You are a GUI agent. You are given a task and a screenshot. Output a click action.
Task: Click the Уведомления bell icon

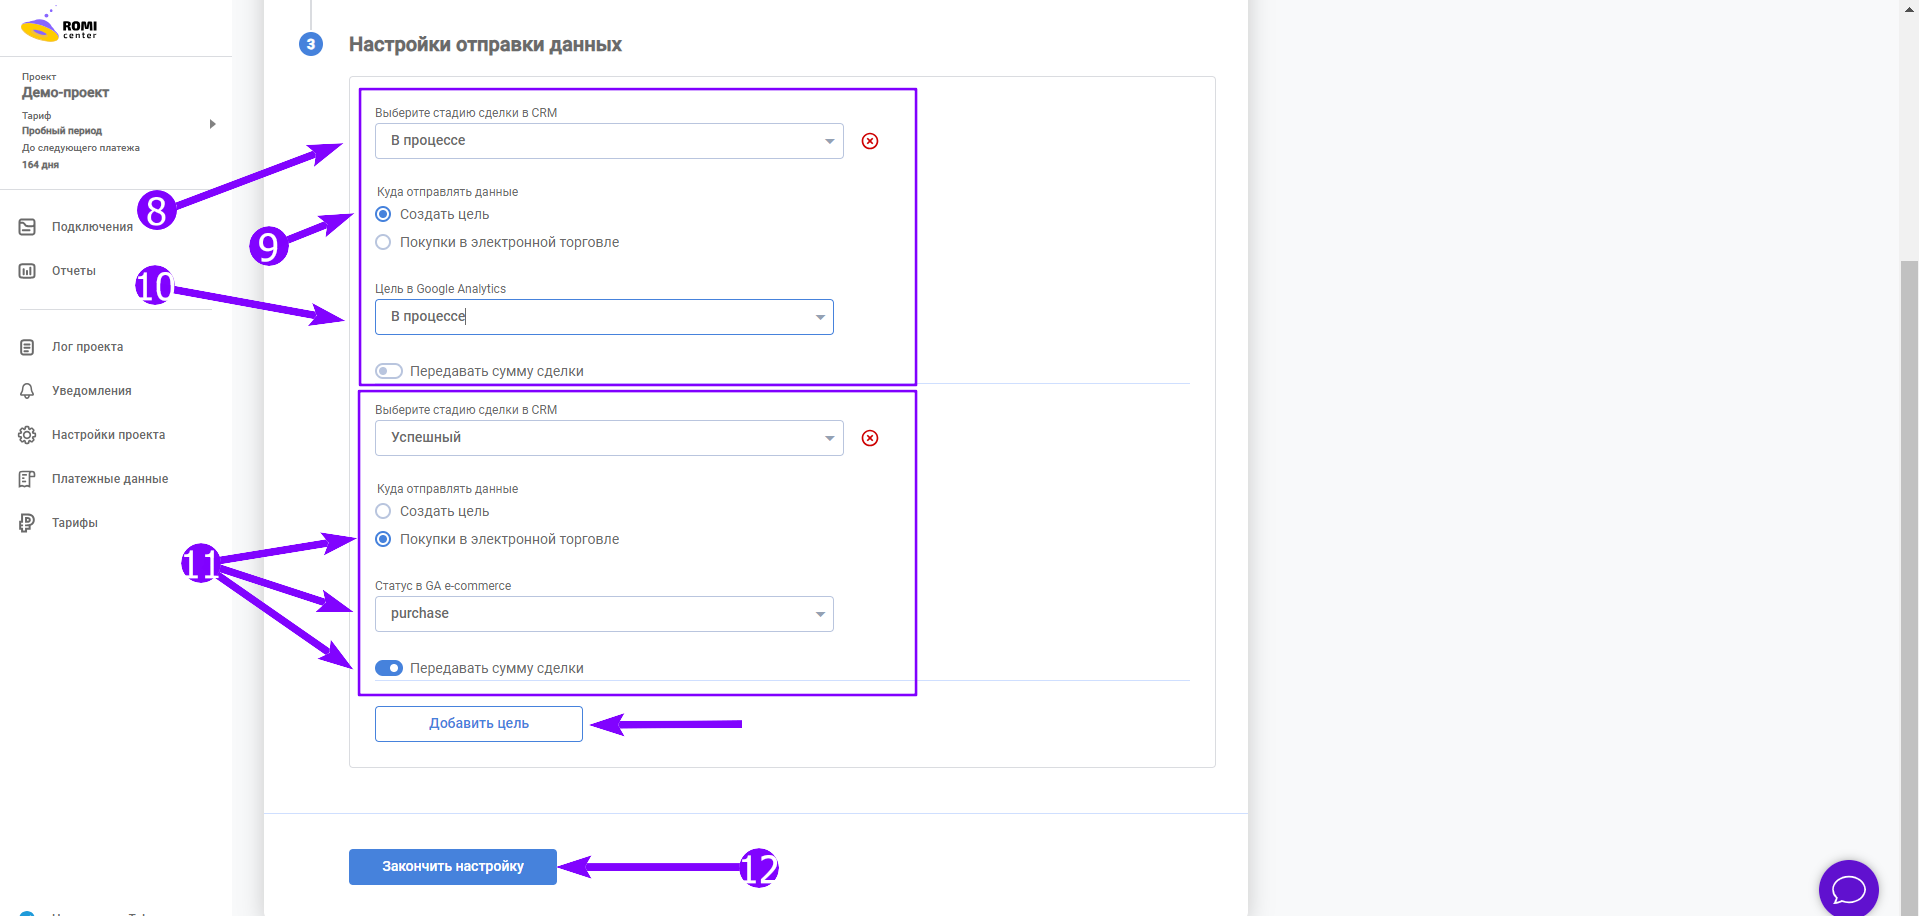pyautogui.click(x=27, y=391)
